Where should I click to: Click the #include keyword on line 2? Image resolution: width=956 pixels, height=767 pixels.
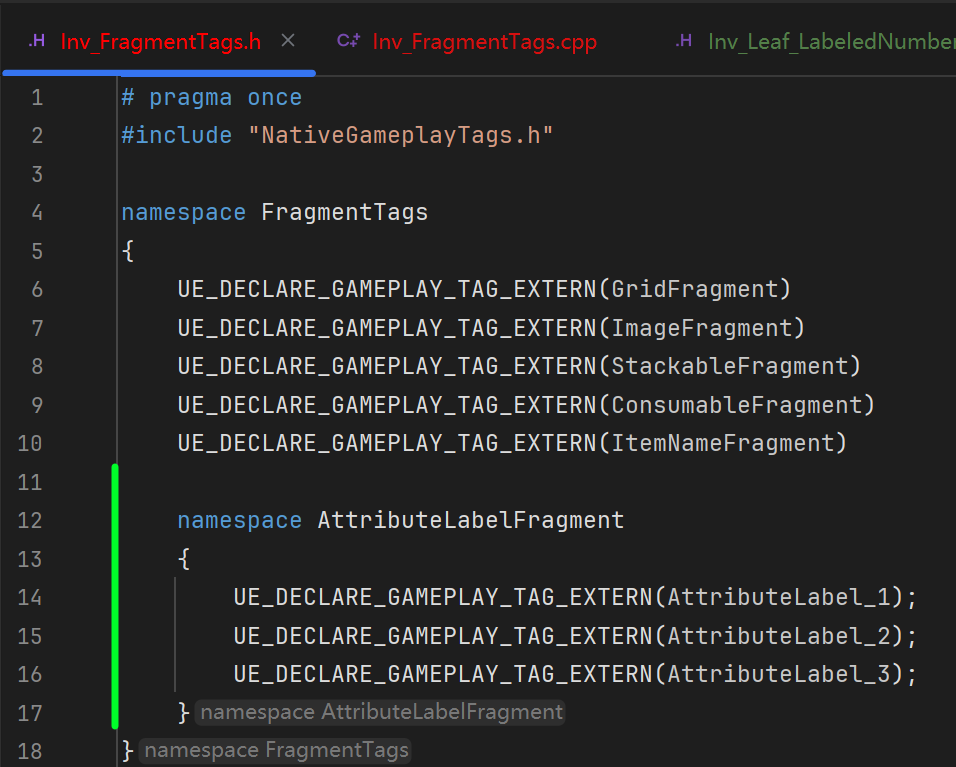point(177,135)
